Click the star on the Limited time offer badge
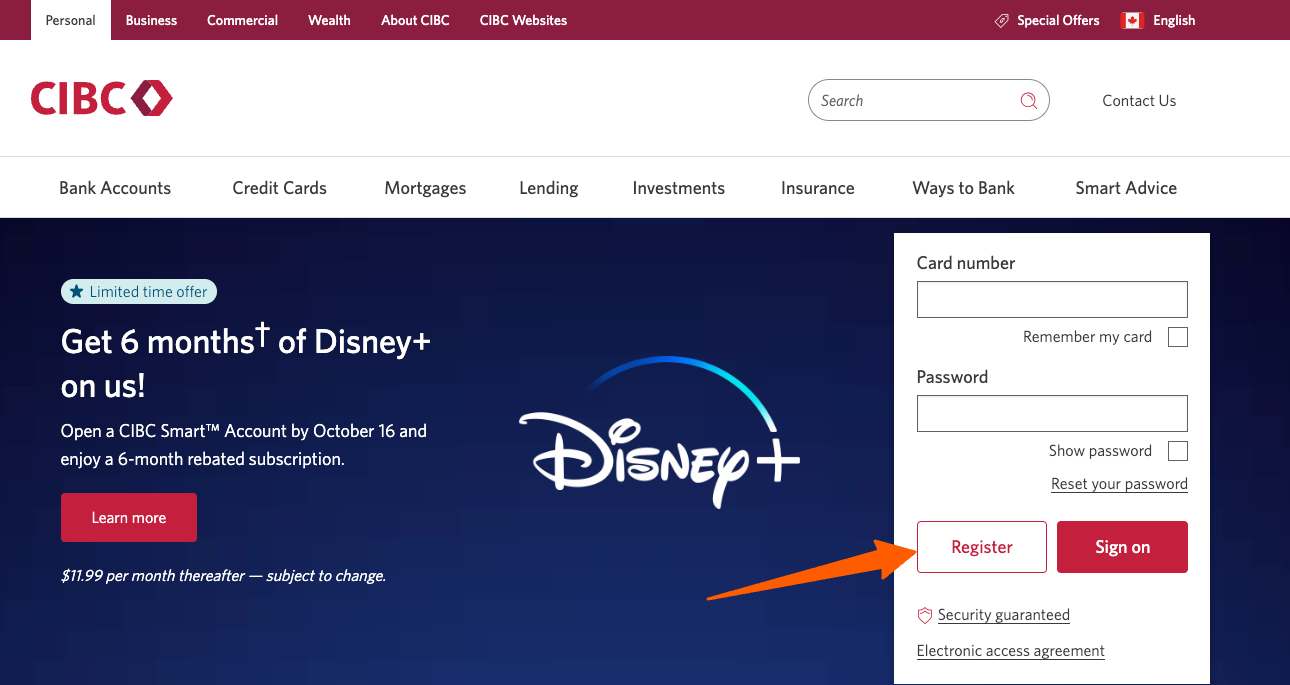Screen dimensions: 1290x685 [x=77, y=291]
